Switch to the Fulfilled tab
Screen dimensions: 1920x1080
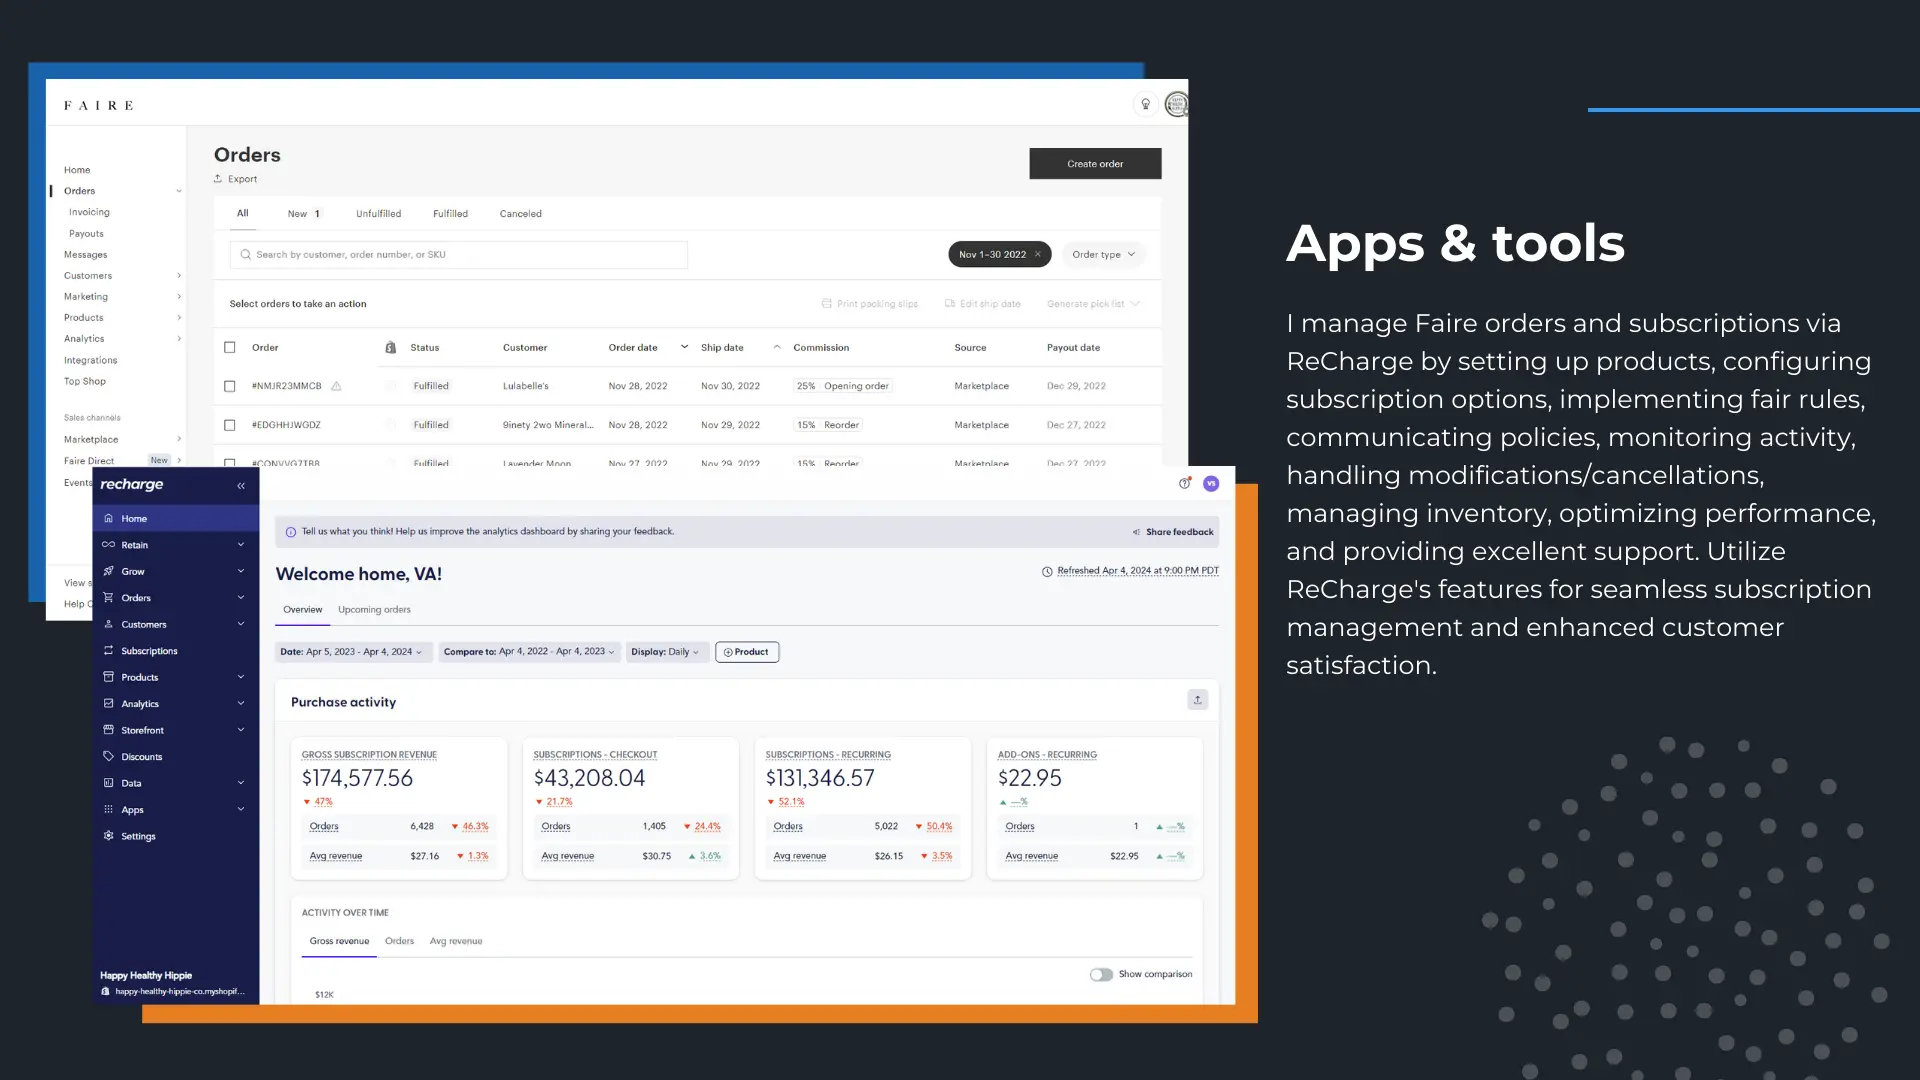(x=450, y=214)
